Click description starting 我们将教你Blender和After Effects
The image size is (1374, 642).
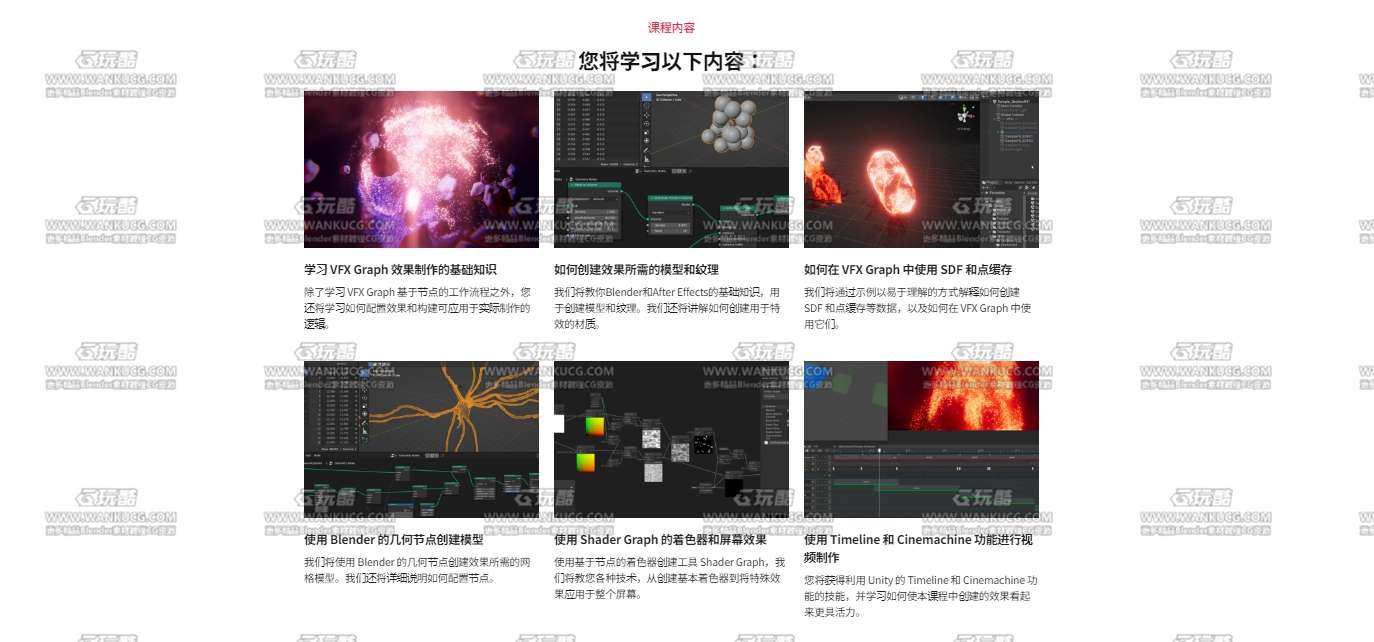[x=667, y=308]
